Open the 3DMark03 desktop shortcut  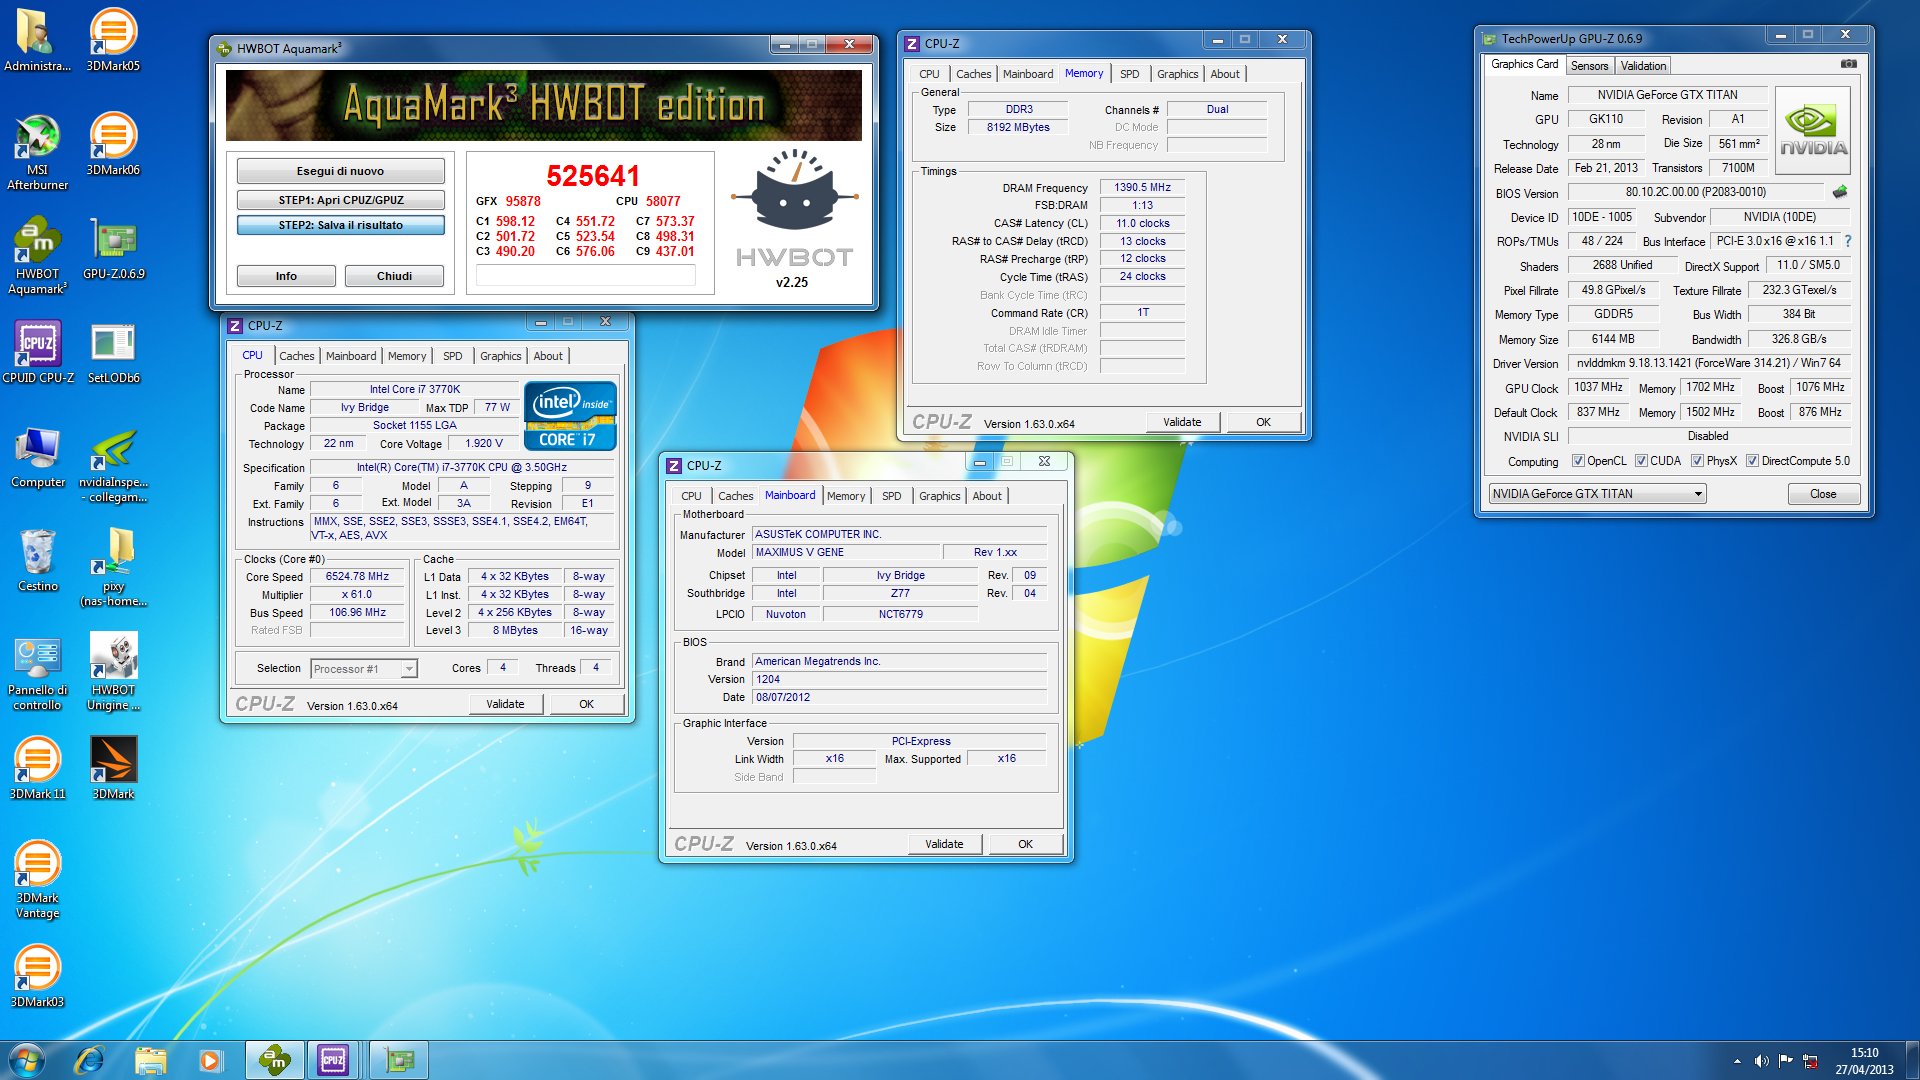tap(37, 976)
